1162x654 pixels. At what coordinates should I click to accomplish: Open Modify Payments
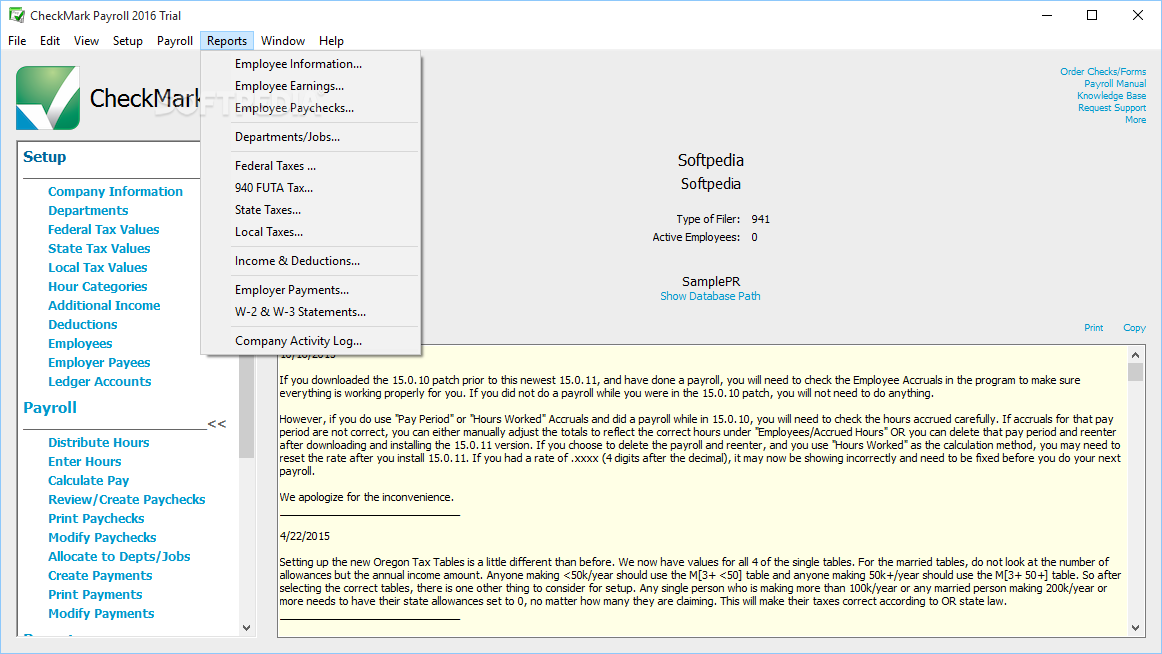pos(101,613)
